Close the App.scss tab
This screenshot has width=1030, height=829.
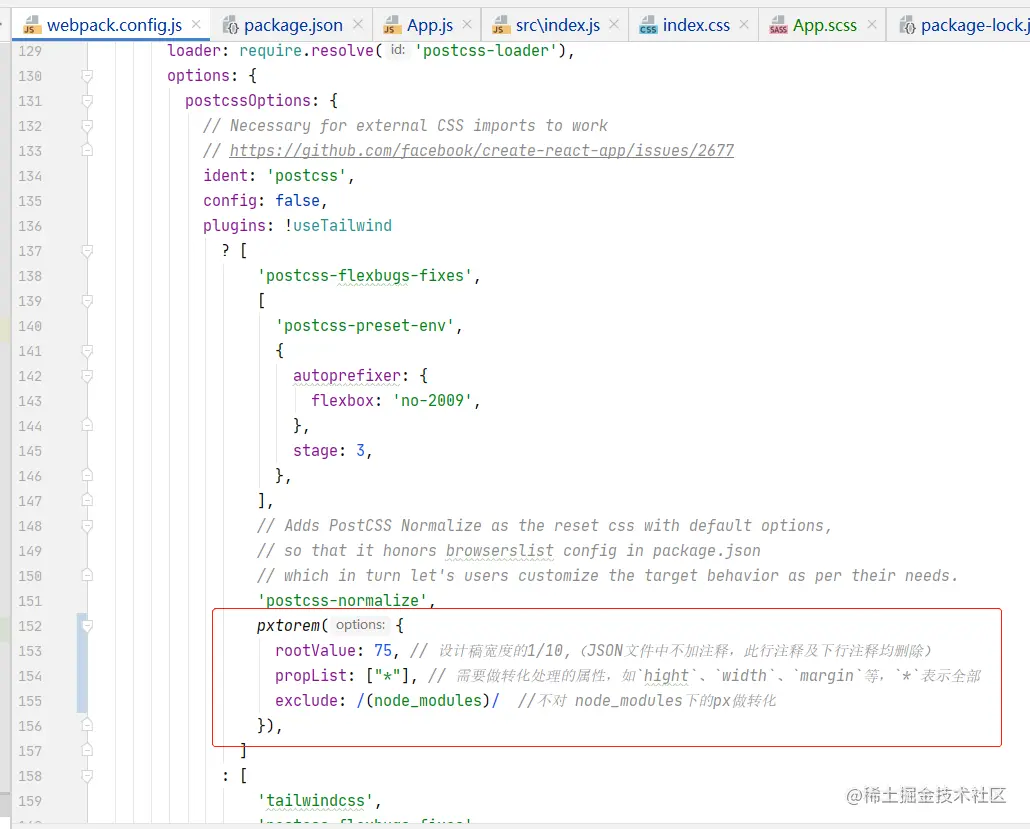(x=872, y=24)
